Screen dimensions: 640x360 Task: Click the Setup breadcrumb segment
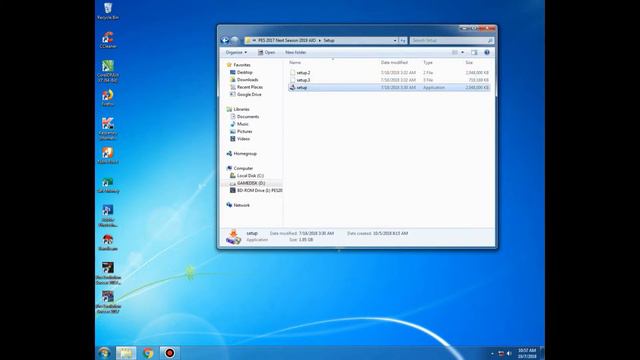(329, 40)
